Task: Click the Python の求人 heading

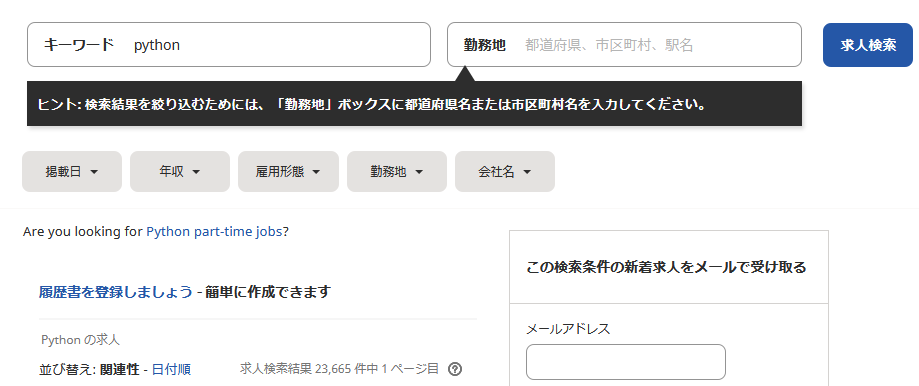Action: pos(81,340)
